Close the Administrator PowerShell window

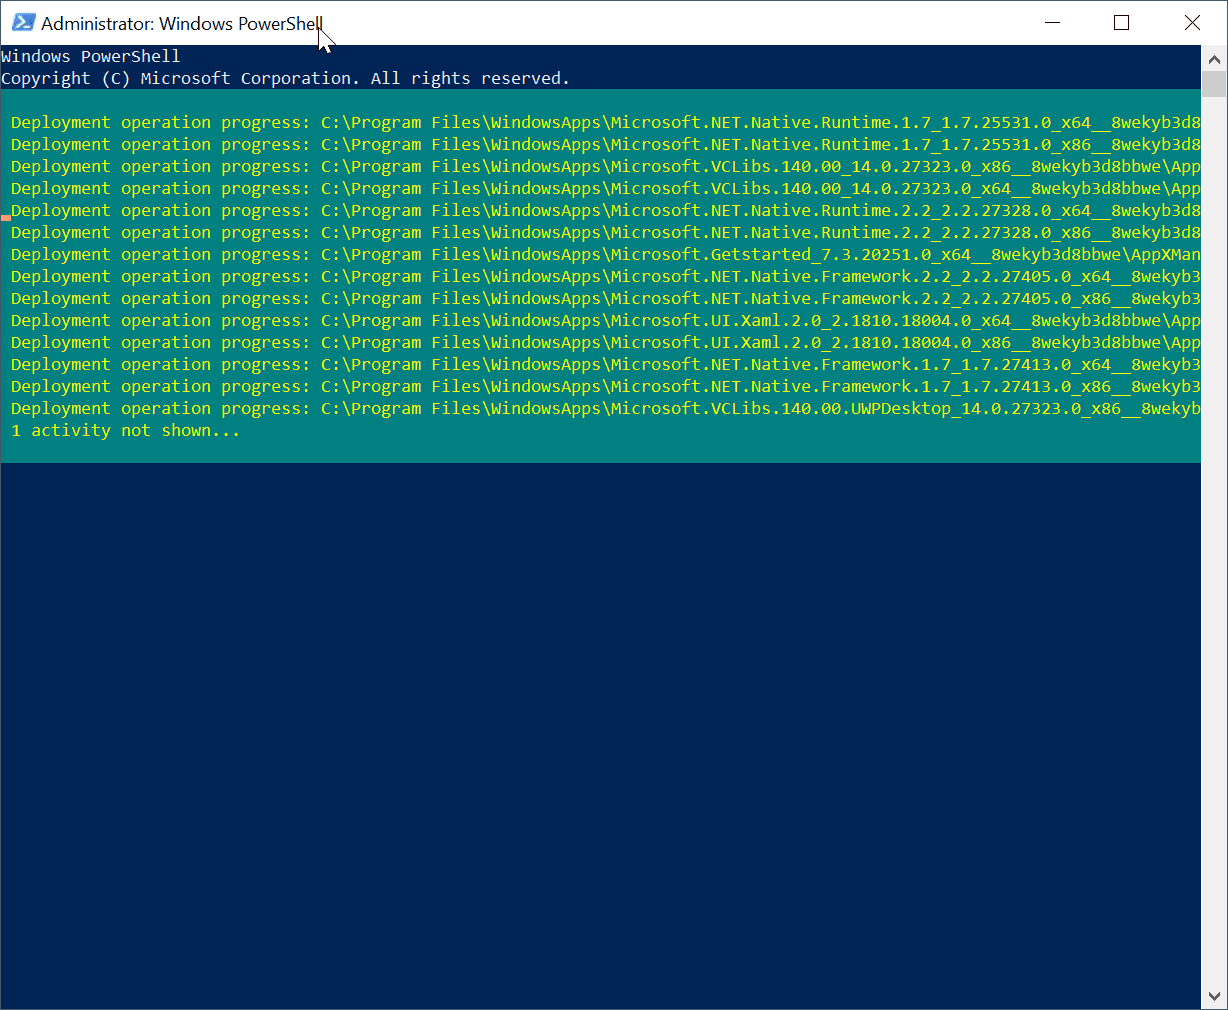(x=1192, y=23)
